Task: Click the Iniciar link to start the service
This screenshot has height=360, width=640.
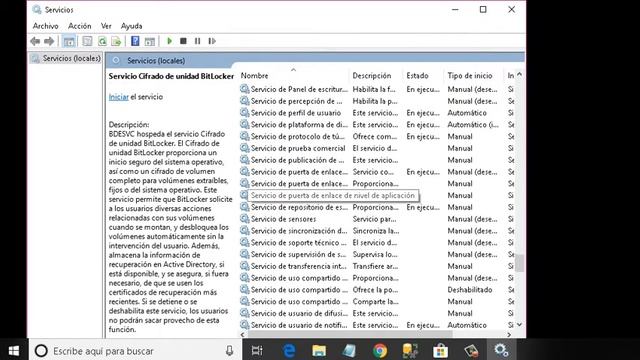Action: click(x=118, y=97)
